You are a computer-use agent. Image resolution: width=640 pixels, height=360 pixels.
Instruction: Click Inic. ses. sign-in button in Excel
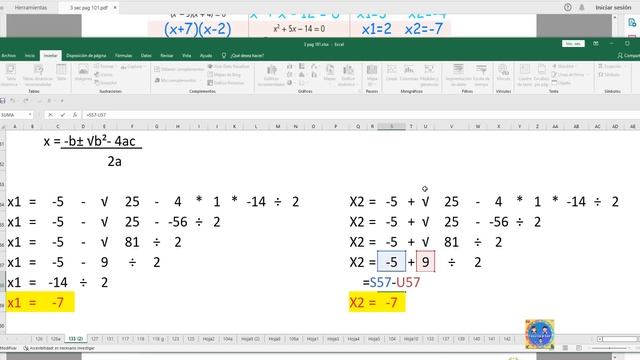click(573, 44)
